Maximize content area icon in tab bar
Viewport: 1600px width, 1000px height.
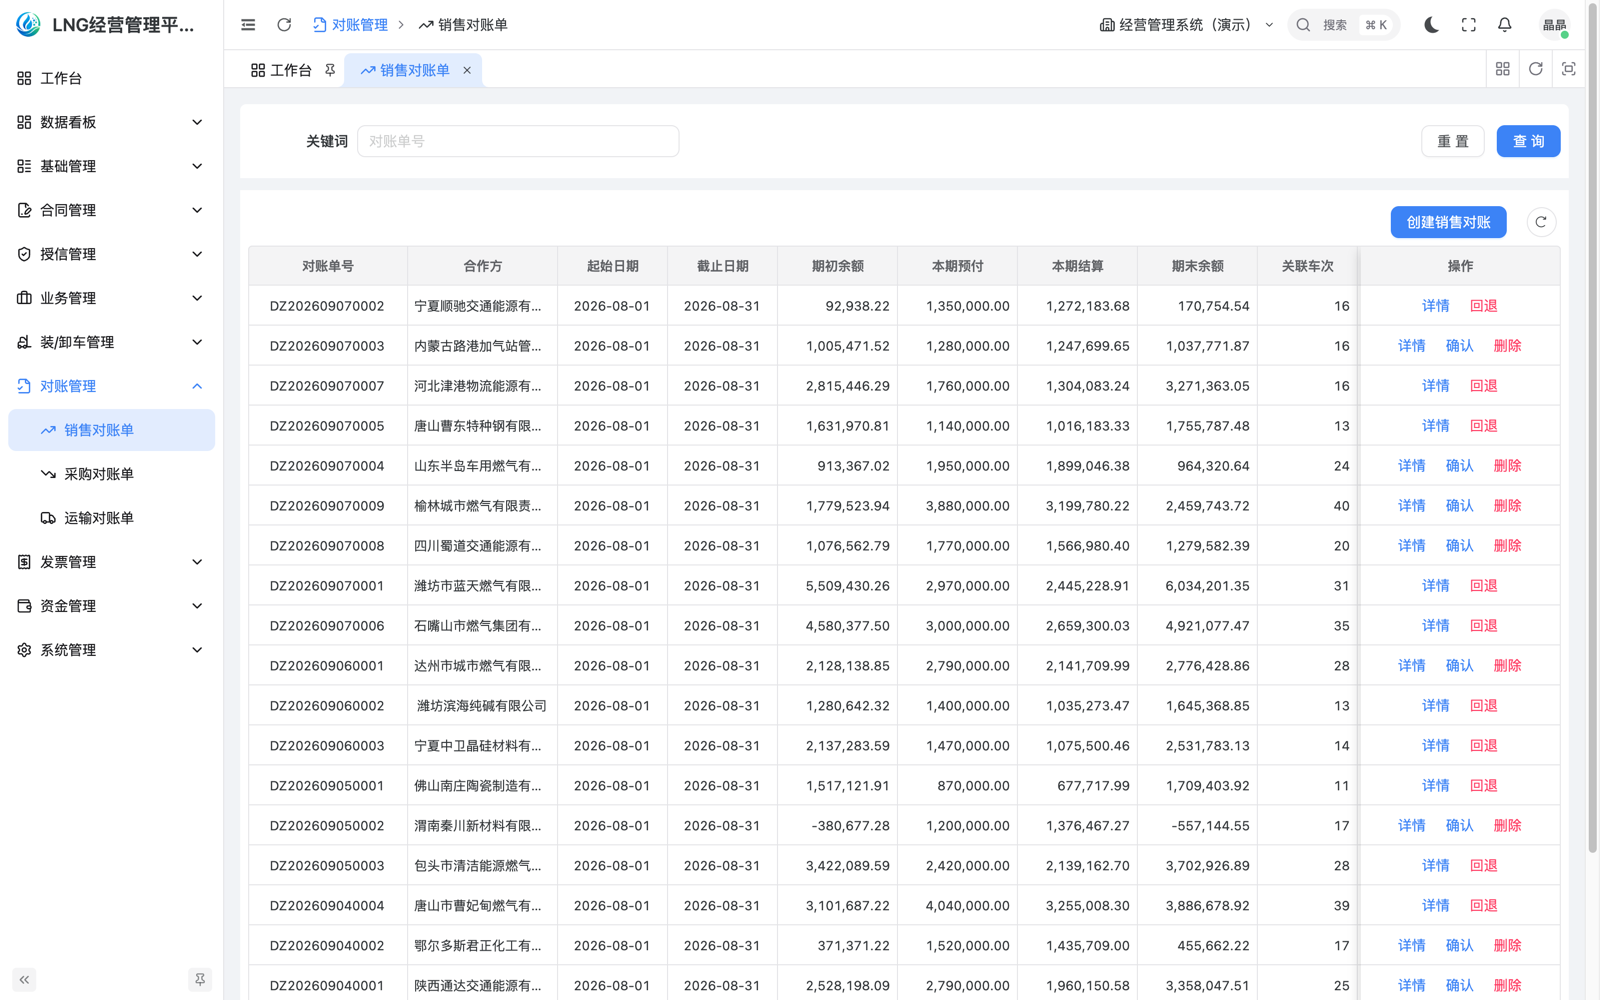[x=1568, y=69]
